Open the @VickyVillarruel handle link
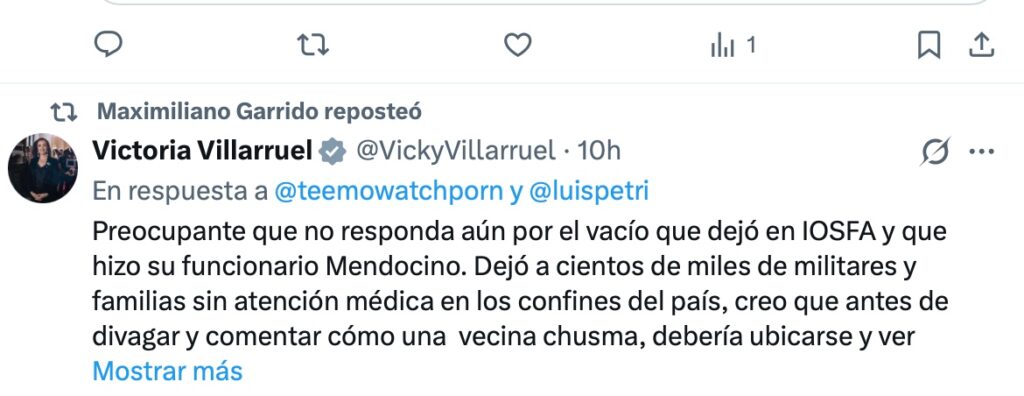 455,151
